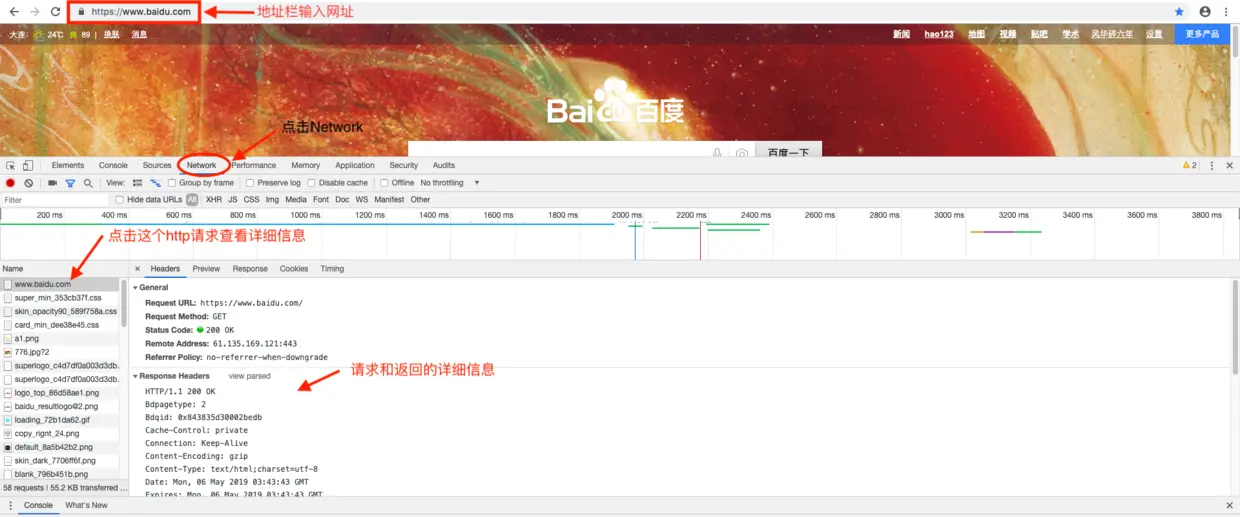
Task: Open 新闻 link on Baidu
Action: click(x=902, y=34)
